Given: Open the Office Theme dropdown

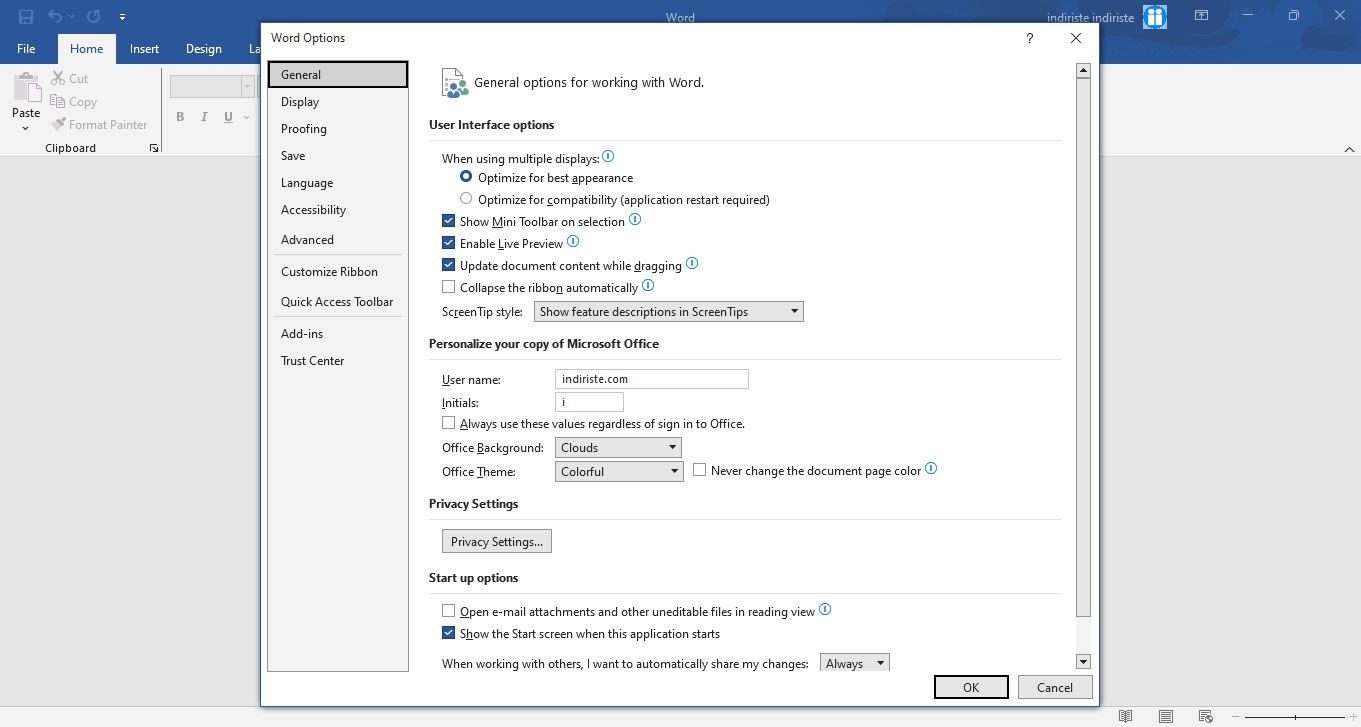Looking at the screenshot, I should (619, 471).
